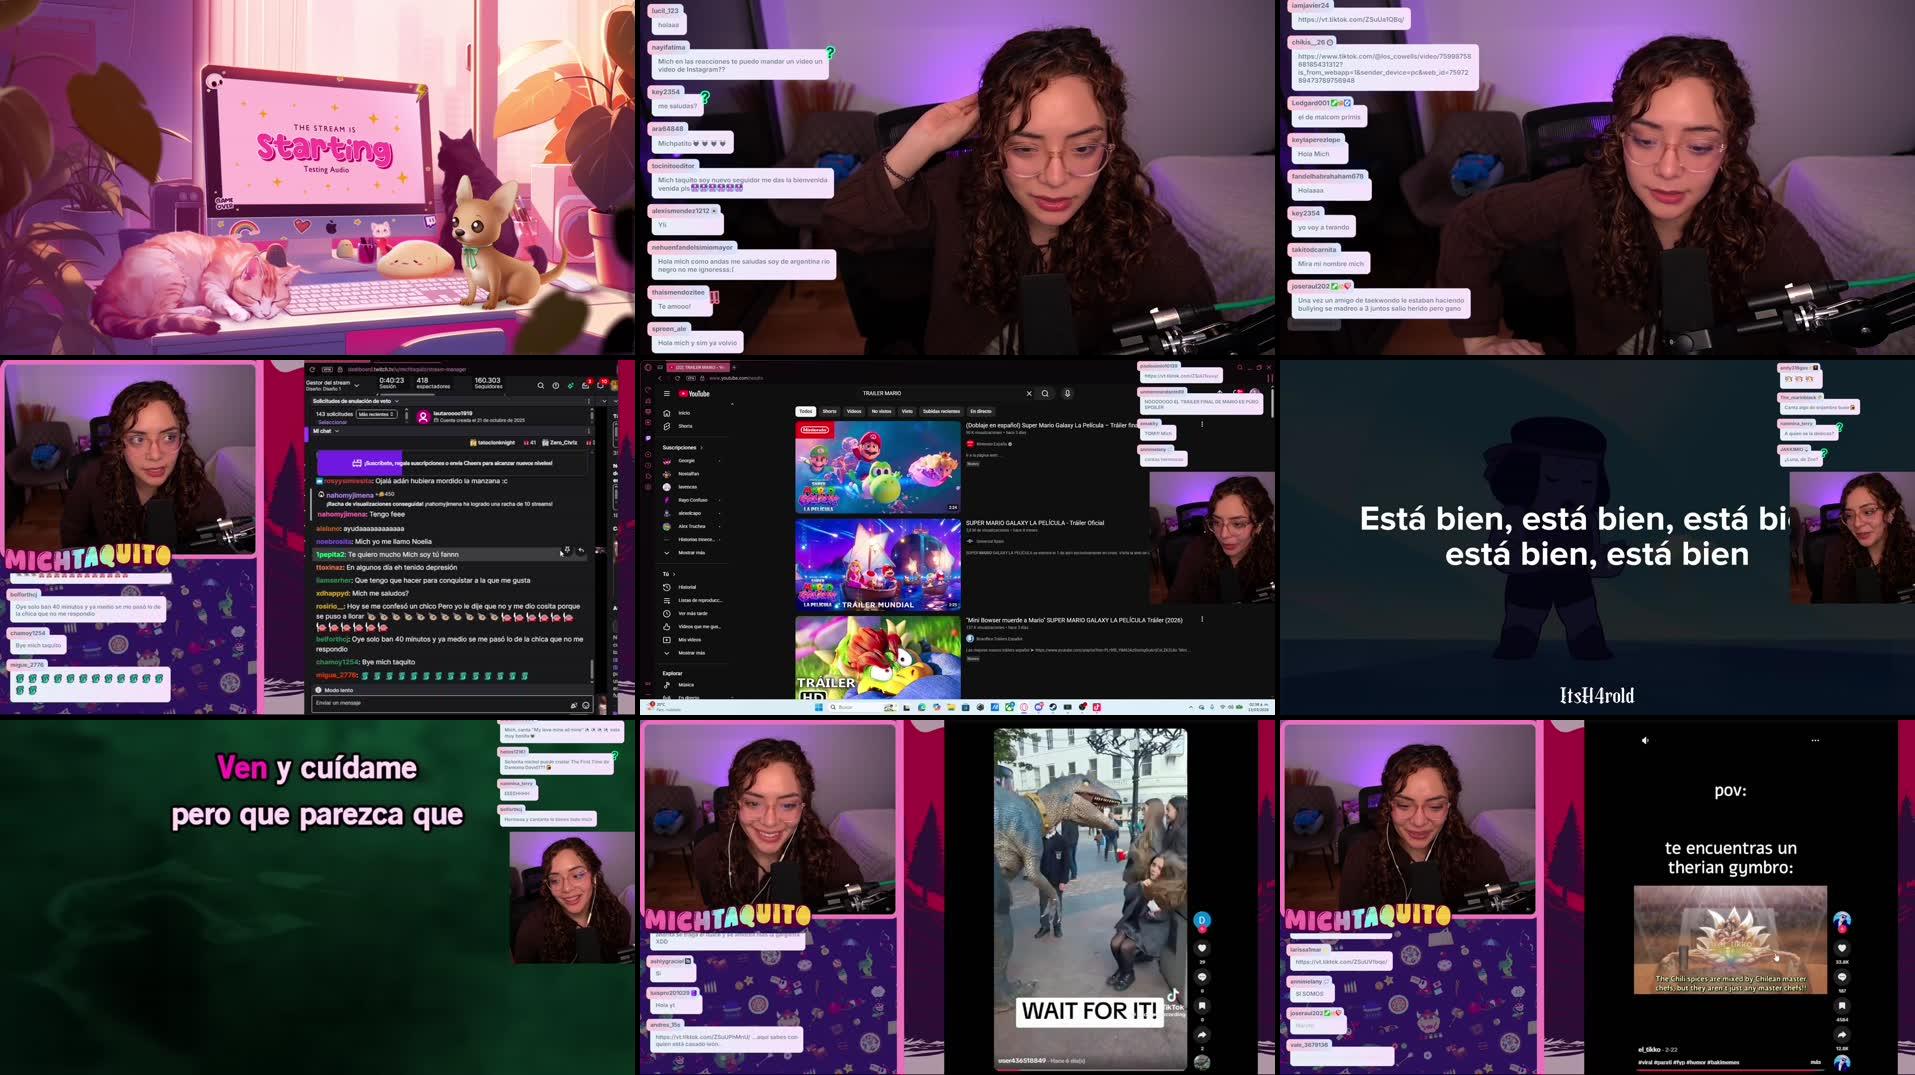Viewport: 1915px width, 1075px height.
Task: Share the TikTok video using the share arrow icon
Action: click(x=1202, y=1034)
